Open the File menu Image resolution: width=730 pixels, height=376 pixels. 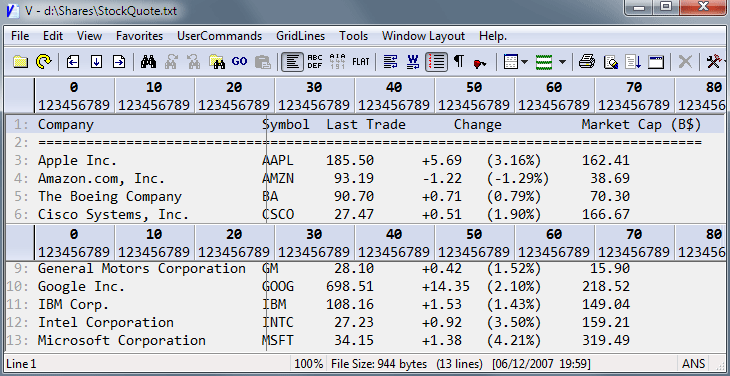[20, 36]
